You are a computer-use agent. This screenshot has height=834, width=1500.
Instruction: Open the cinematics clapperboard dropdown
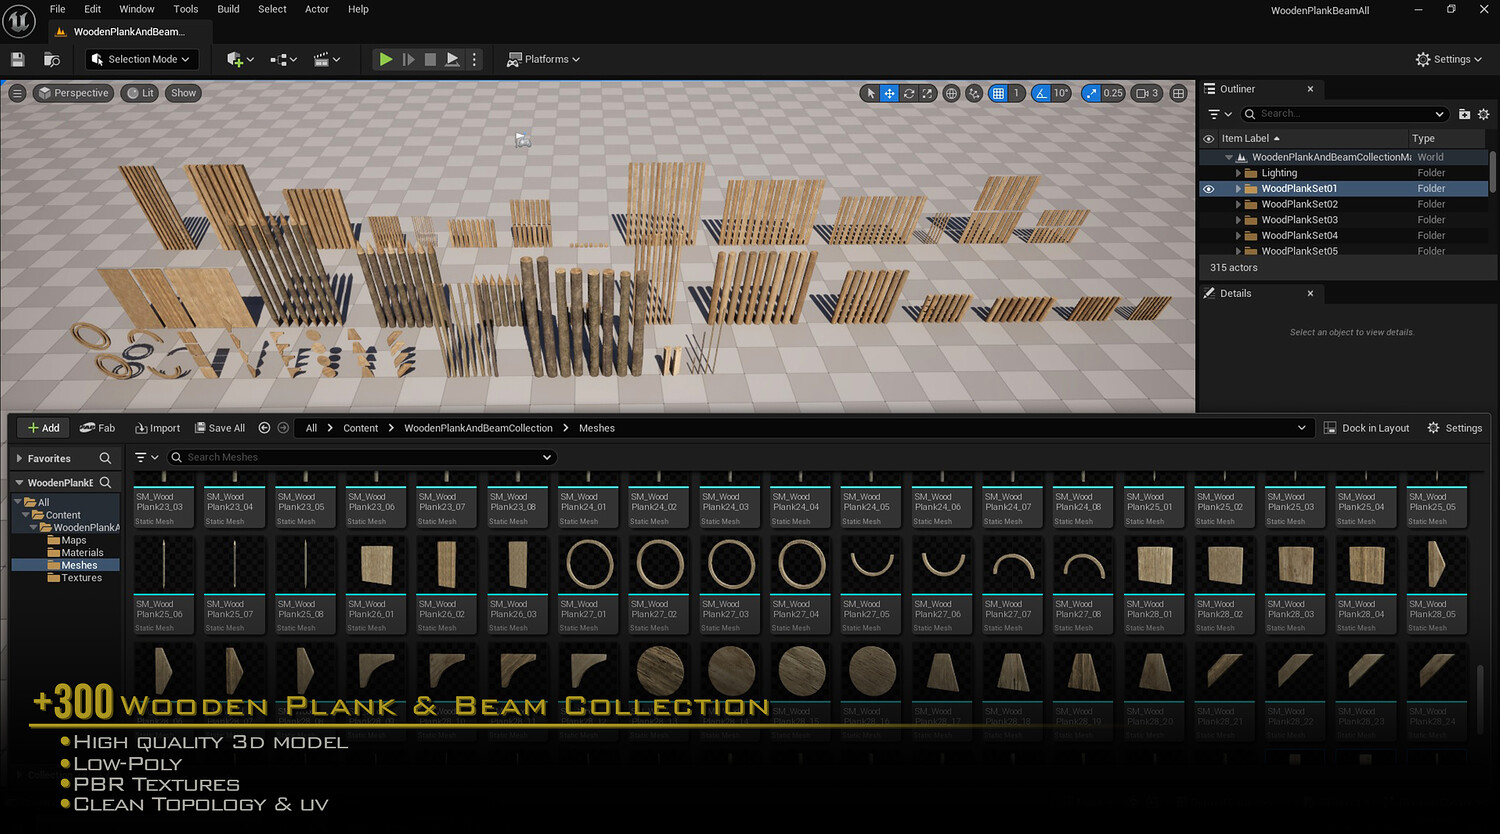click(327, 59)
